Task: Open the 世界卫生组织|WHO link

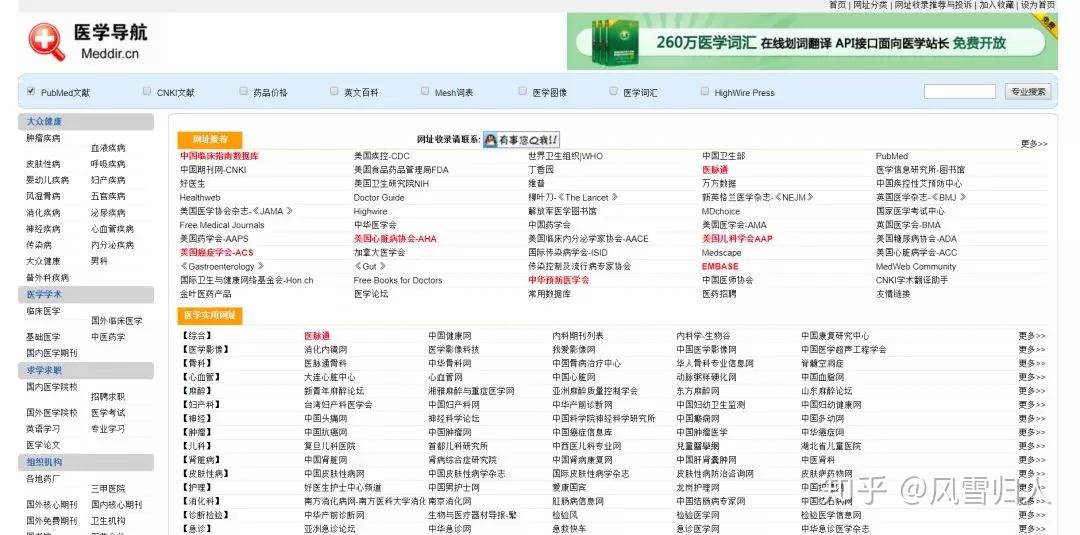Action: [x=565, y=156]
